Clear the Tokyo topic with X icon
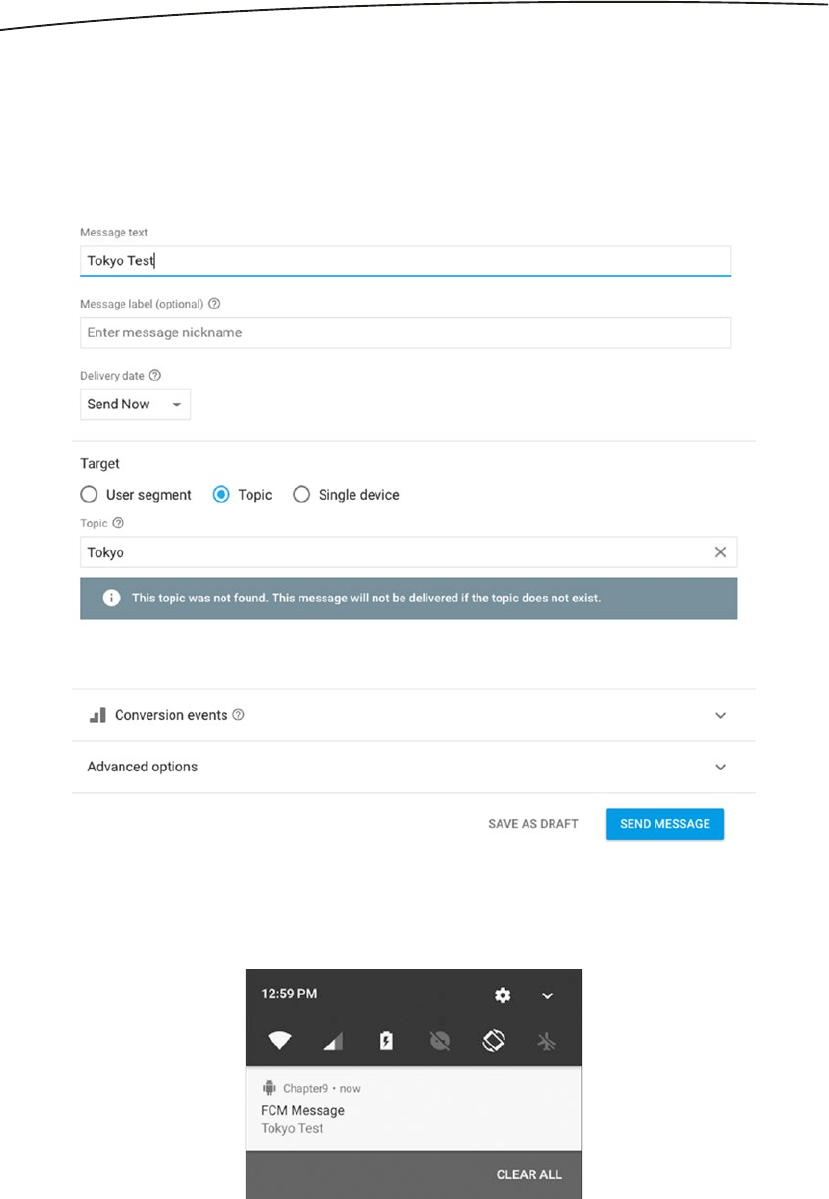829x1199 pixels. (720, 552)
